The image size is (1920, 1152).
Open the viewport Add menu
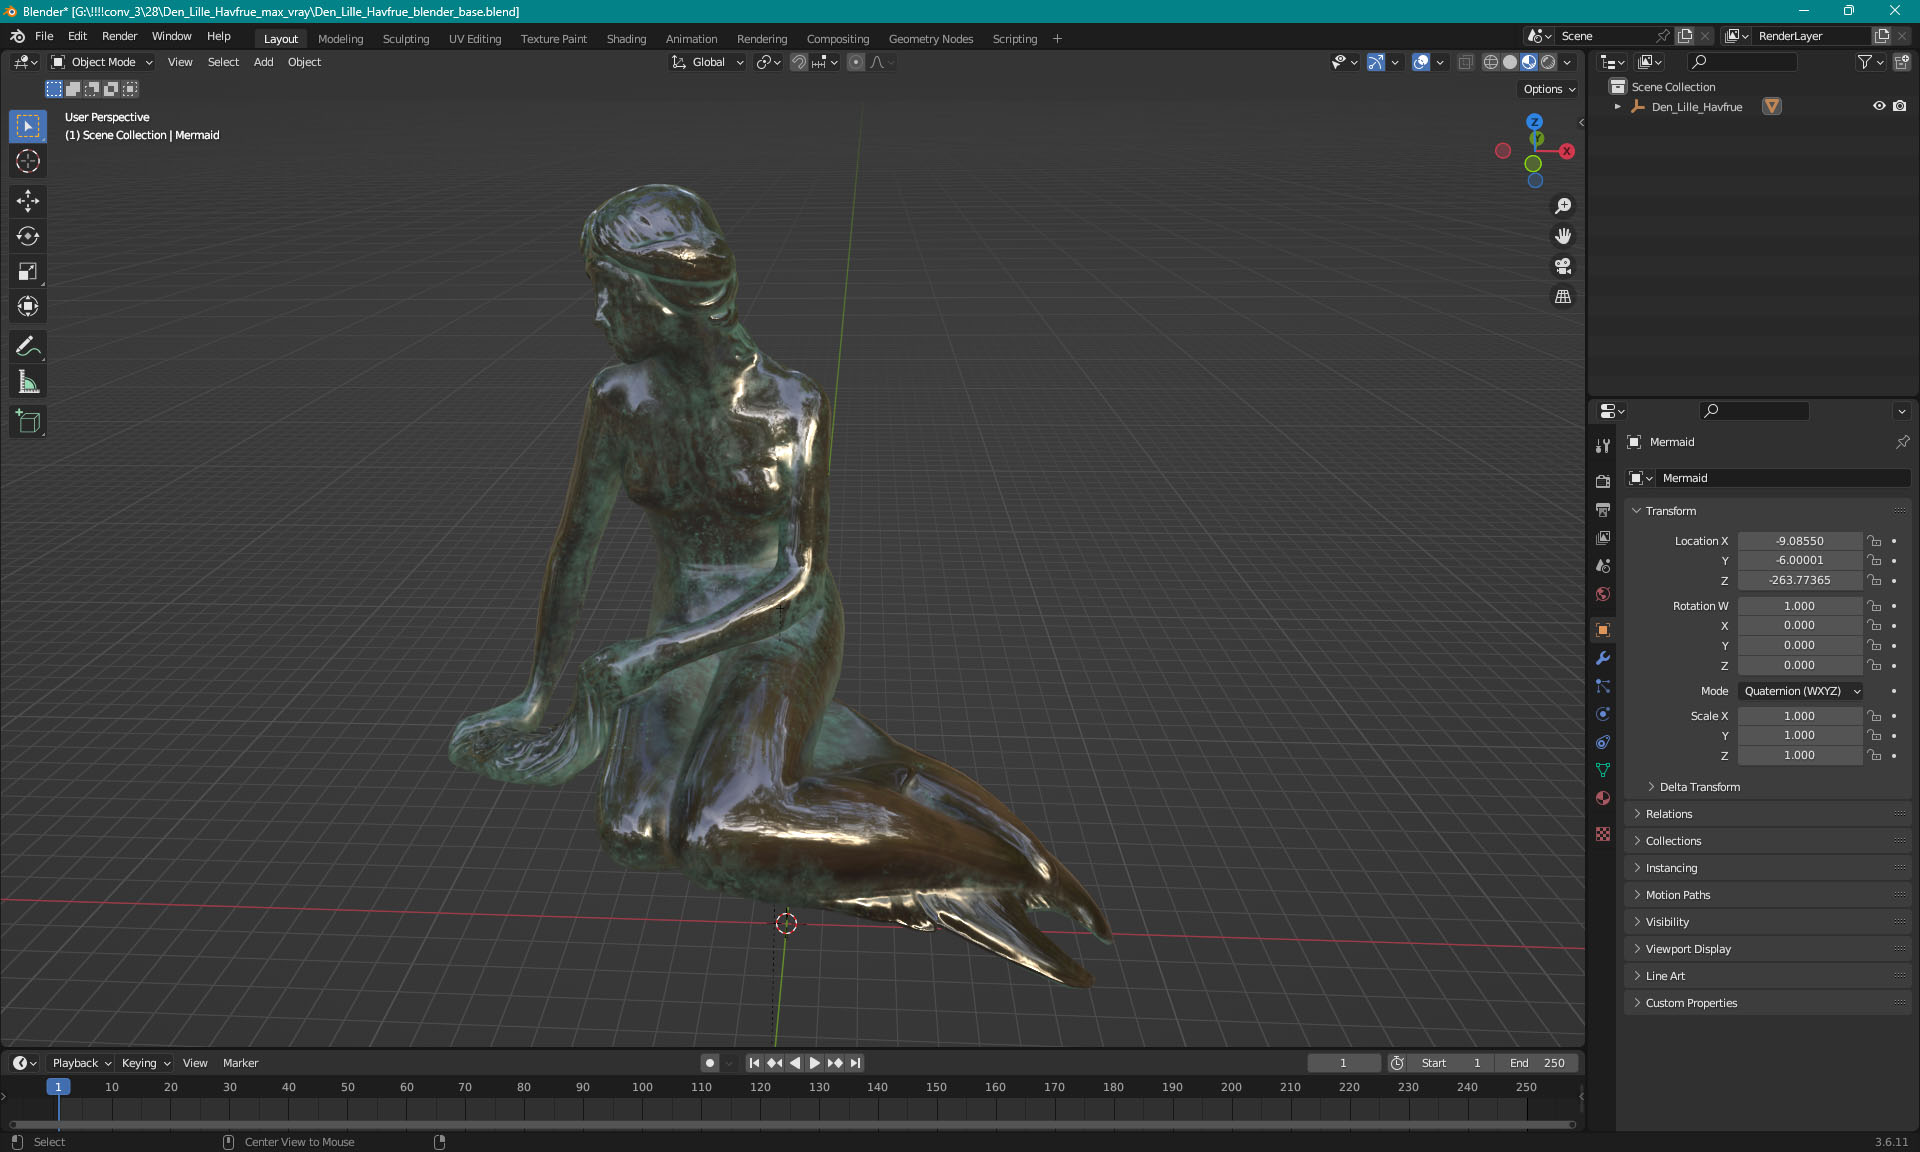(263, 62)
